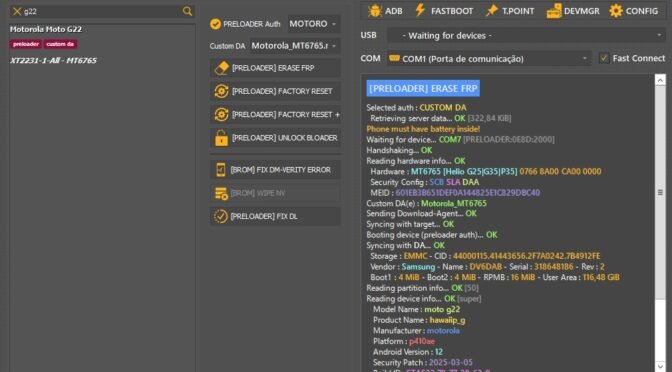The height and width of the screenshot is (372, 672).
Task: Click the search magnifier icon
Action: pyautogui.click(x=187, y=11)
